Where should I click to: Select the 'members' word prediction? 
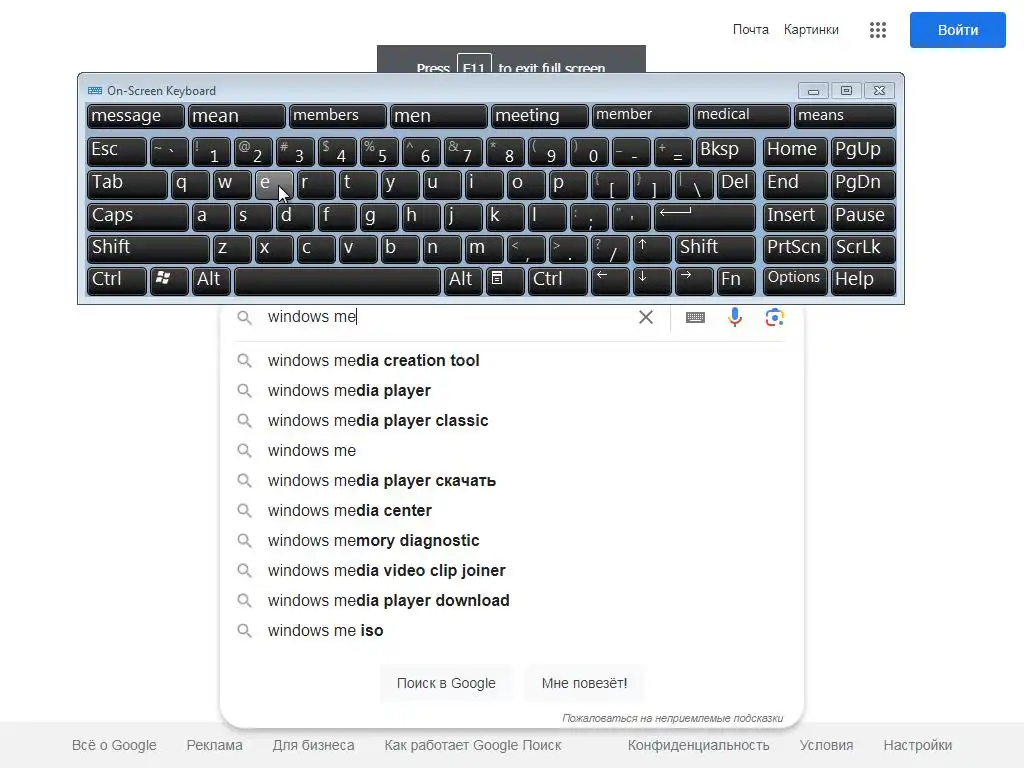337,116
